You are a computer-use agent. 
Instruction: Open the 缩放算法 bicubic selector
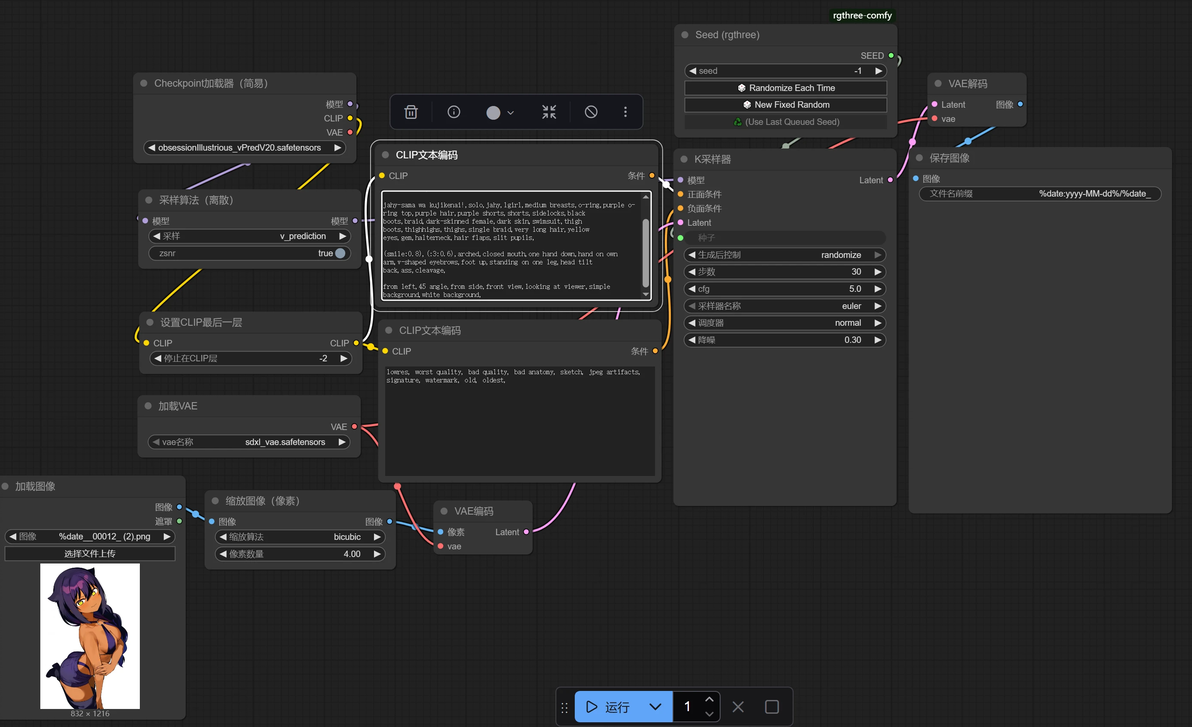[300, 536]
